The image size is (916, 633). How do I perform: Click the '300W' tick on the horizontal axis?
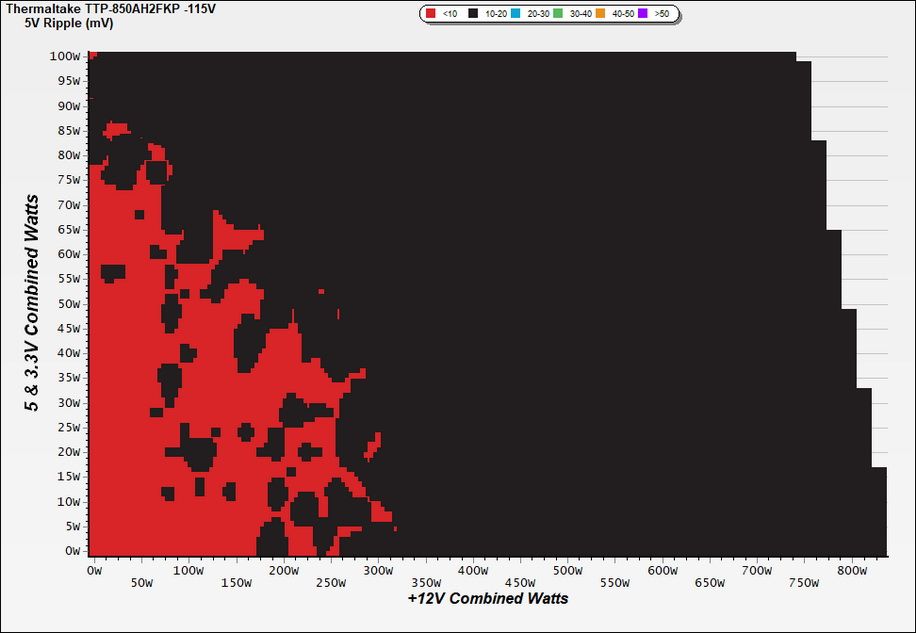pos(379,571)
